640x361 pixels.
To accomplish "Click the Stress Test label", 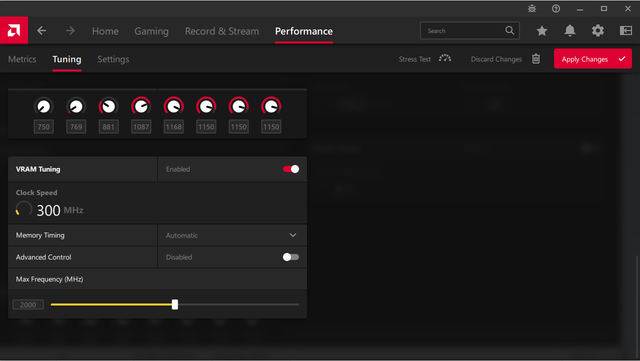I will click(x=415, y=59).
